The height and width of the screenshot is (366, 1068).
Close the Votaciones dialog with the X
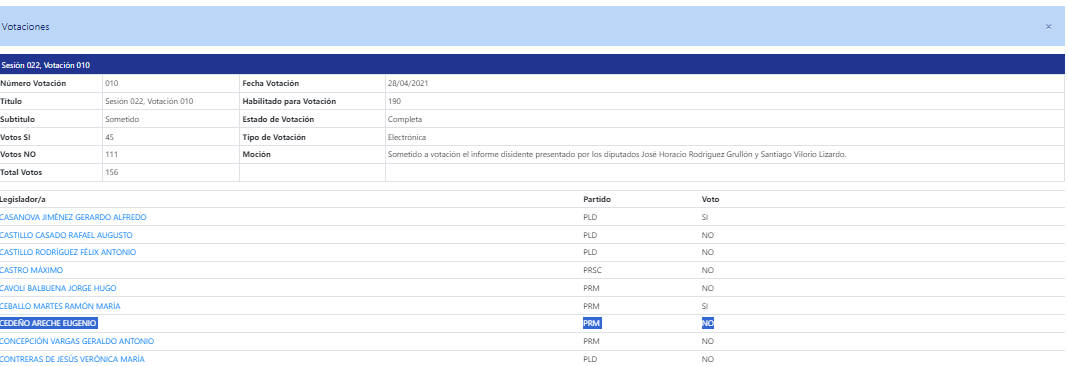click(1048, 27)
